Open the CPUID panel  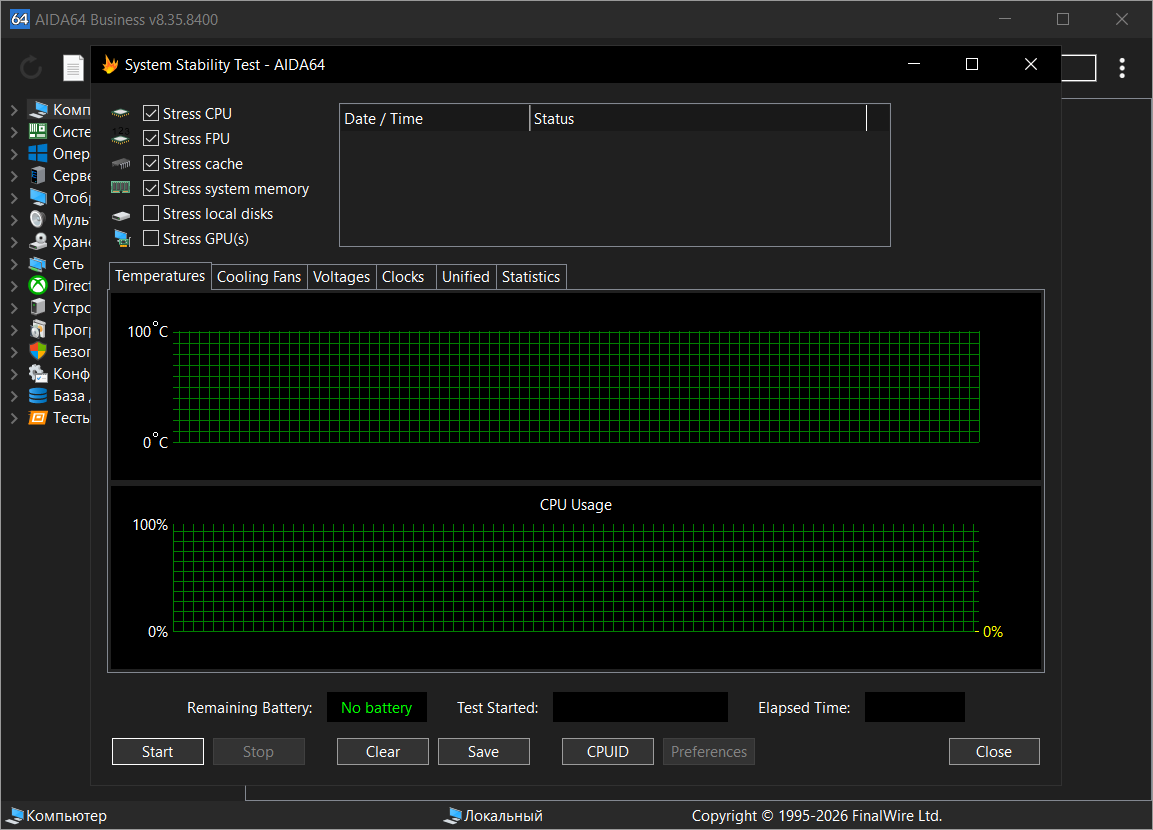tap(607, 751)
